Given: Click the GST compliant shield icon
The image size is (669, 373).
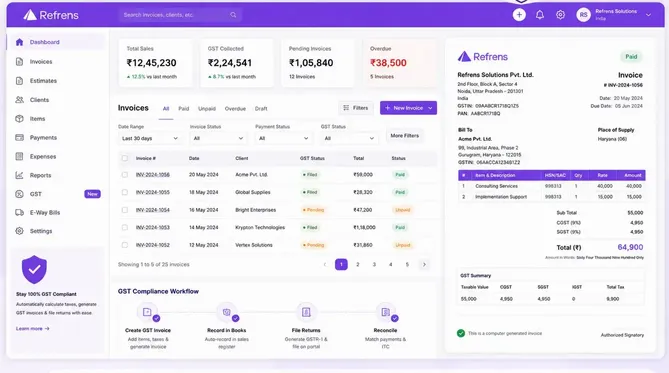Looking at the screenshot, I should pyautogui.click(x=34, y=269).
